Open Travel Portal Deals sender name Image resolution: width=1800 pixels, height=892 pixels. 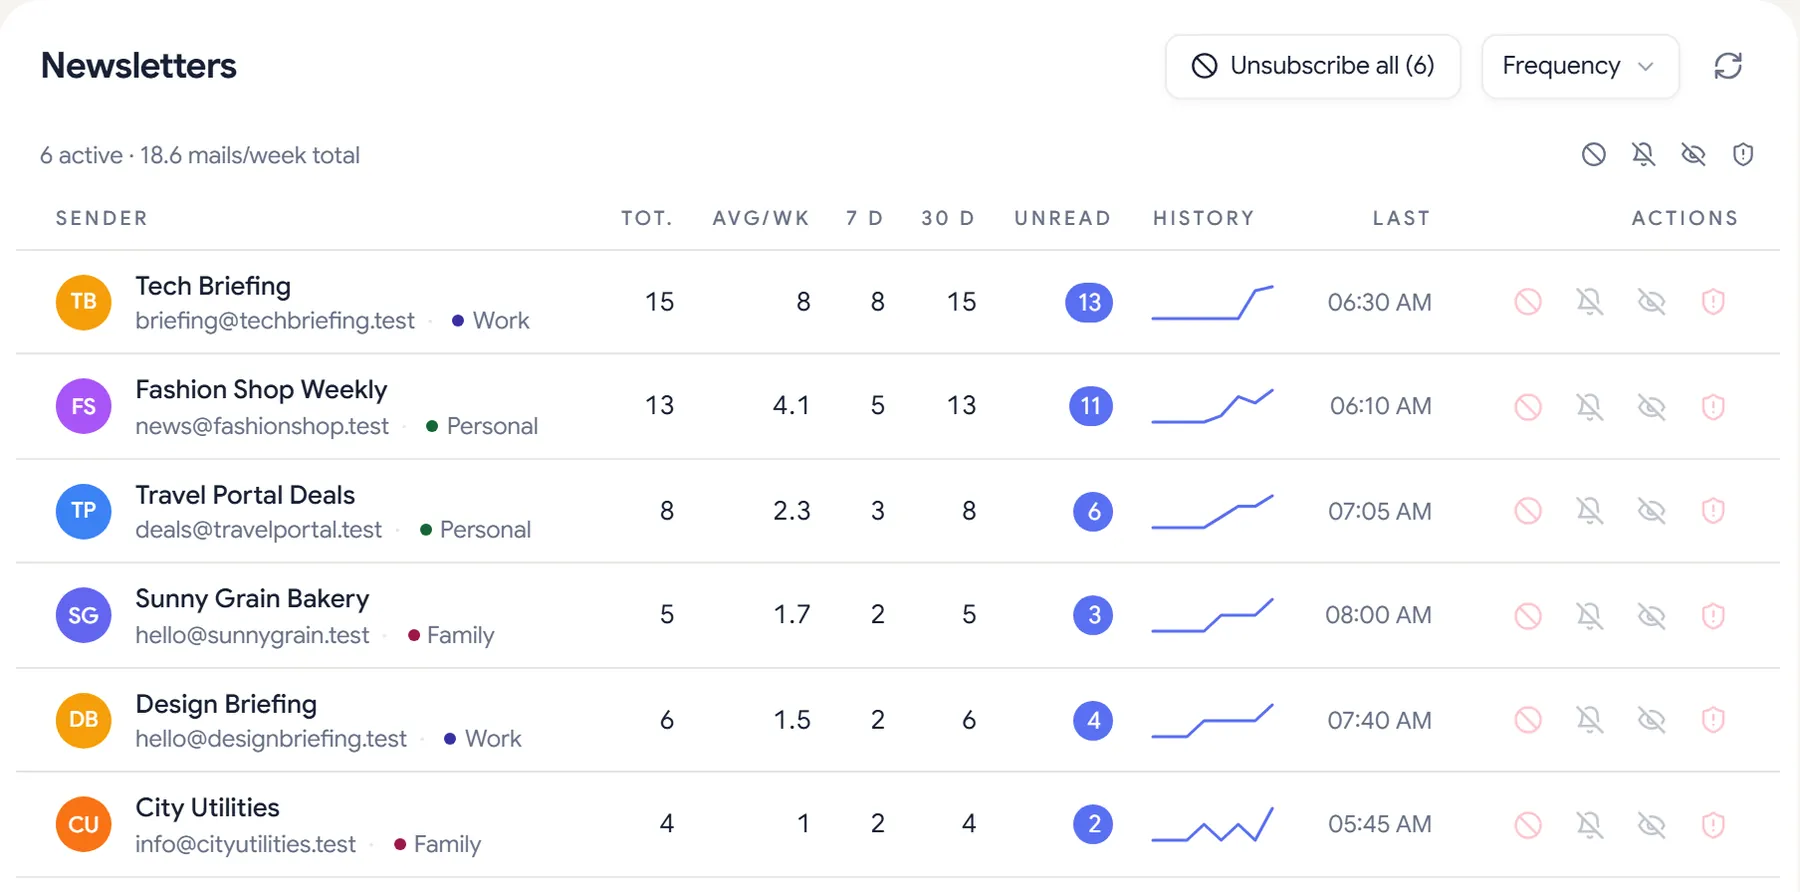click(x=245, y=495)
